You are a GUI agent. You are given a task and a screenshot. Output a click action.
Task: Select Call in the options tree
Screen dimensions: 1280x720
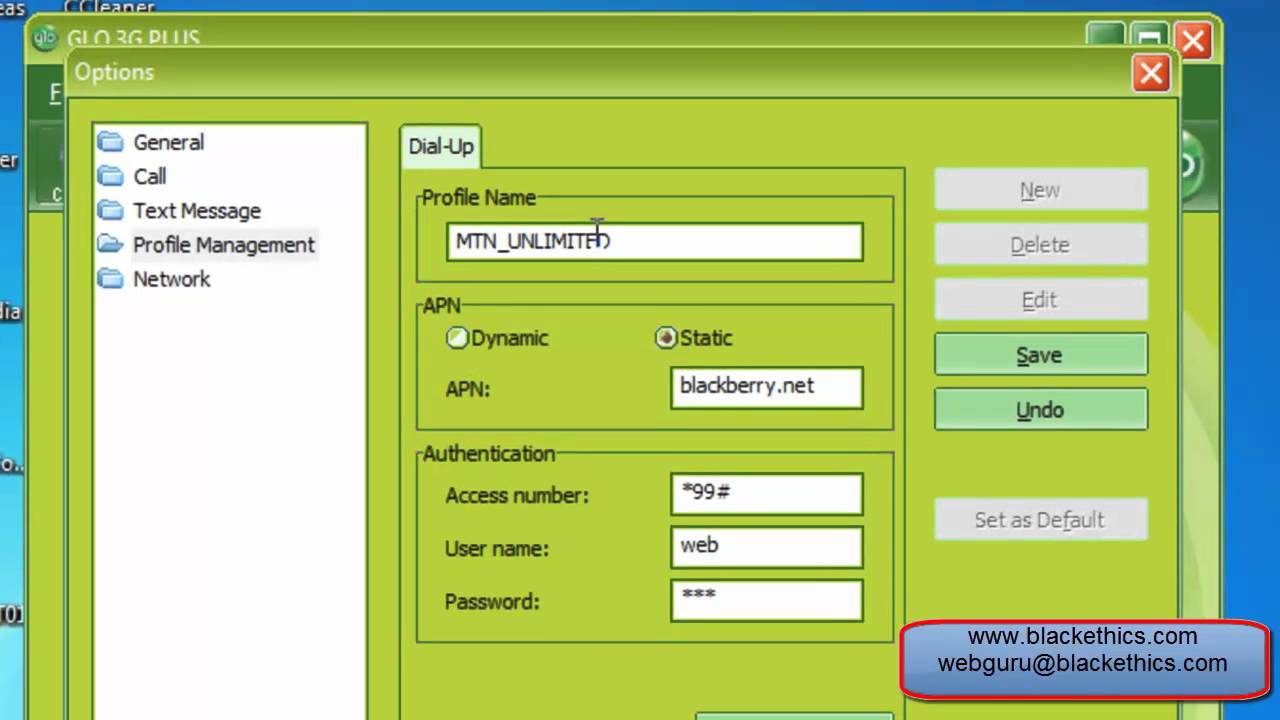tap(150, 176)
